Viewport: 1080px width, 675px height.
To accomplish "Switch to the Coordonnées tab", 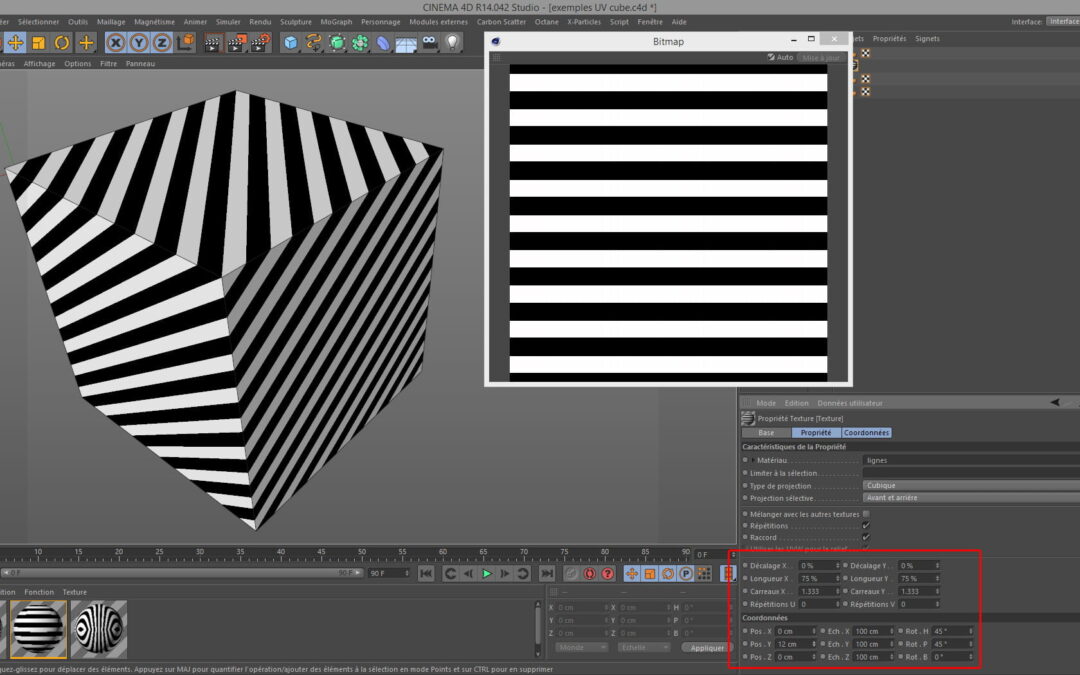I will (866, 433).
